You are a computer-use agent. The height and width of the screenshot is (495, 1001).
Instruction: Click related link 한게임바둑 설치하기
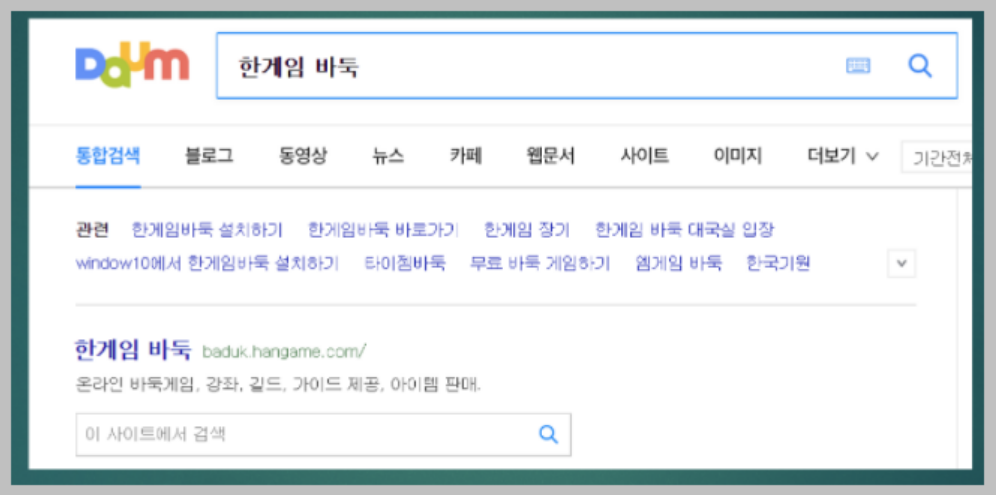click(207, 230)
